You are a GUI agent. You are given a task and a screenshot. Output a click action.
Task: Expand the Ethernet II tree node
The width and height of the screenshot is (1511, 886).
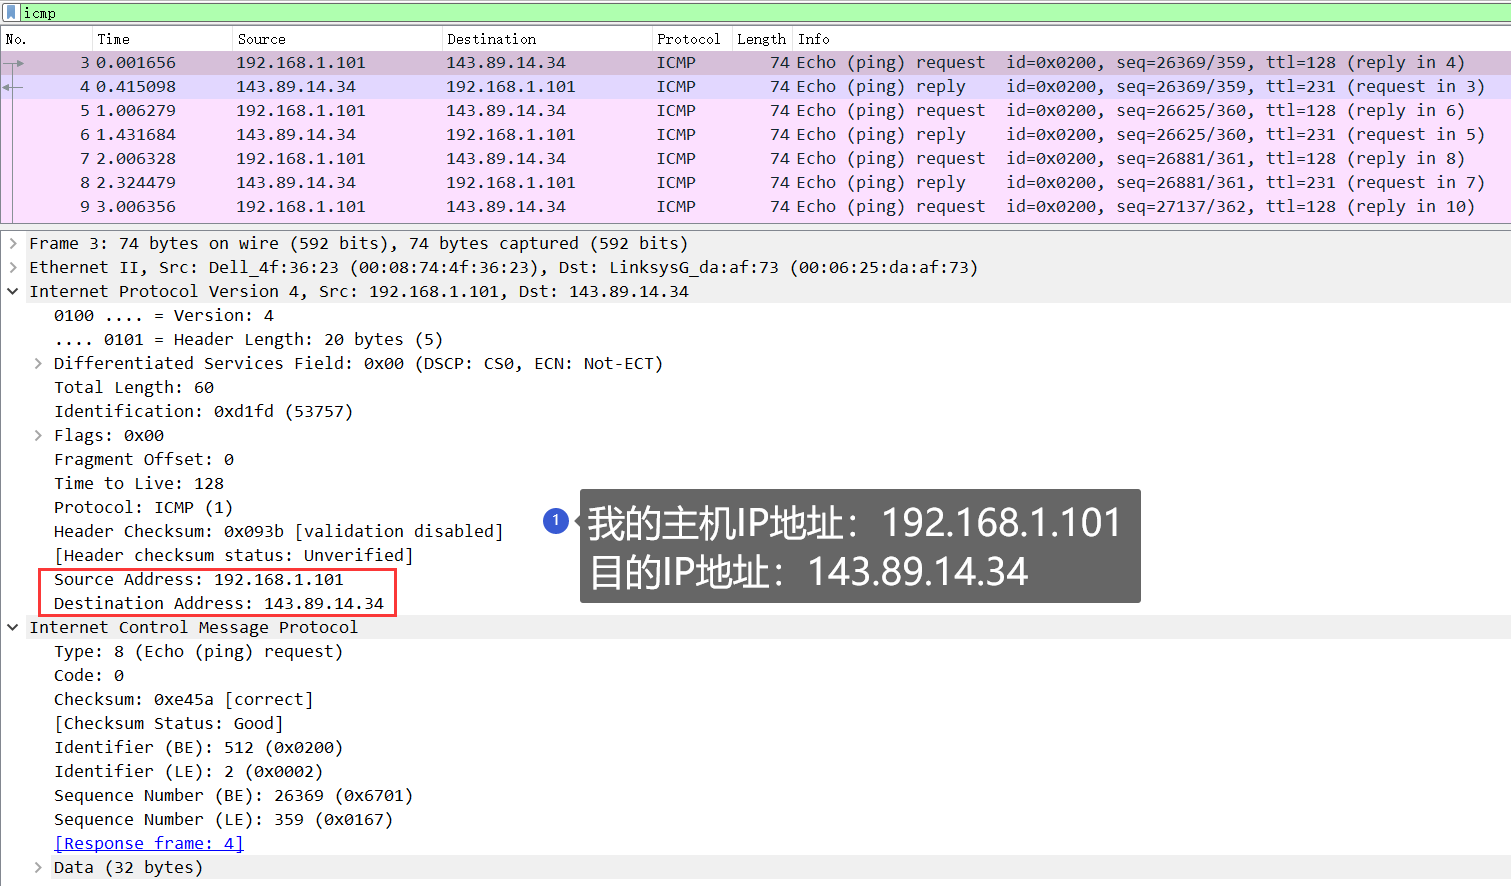(13, 267)
